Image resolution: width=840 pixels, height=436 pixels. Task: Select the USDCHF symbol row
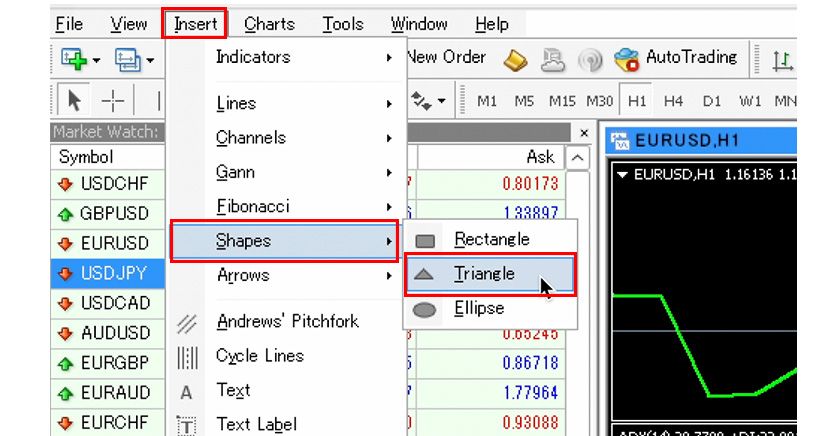pos(108,184)
